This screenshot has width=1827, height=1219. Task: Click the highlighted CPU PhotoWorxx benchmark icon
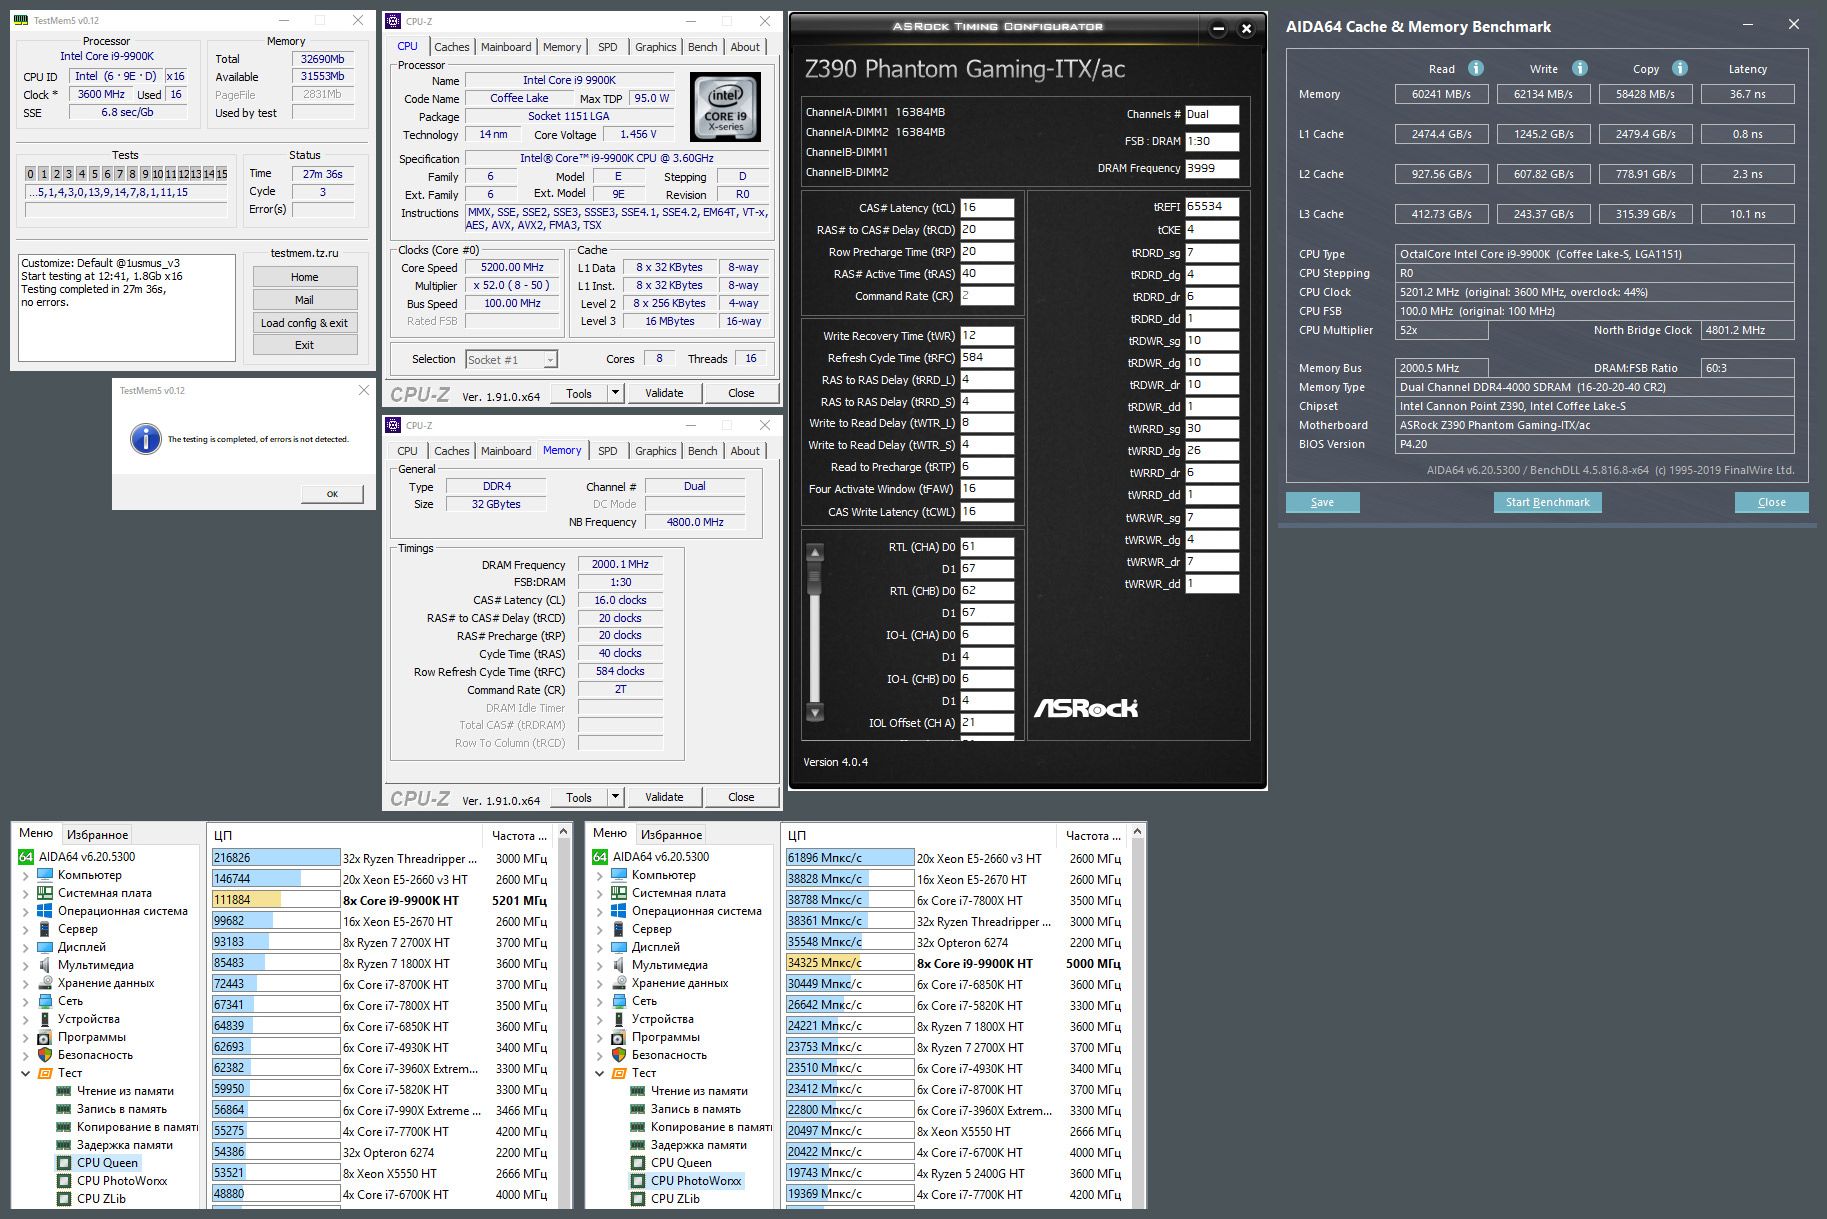click(x=638, y=1181)
